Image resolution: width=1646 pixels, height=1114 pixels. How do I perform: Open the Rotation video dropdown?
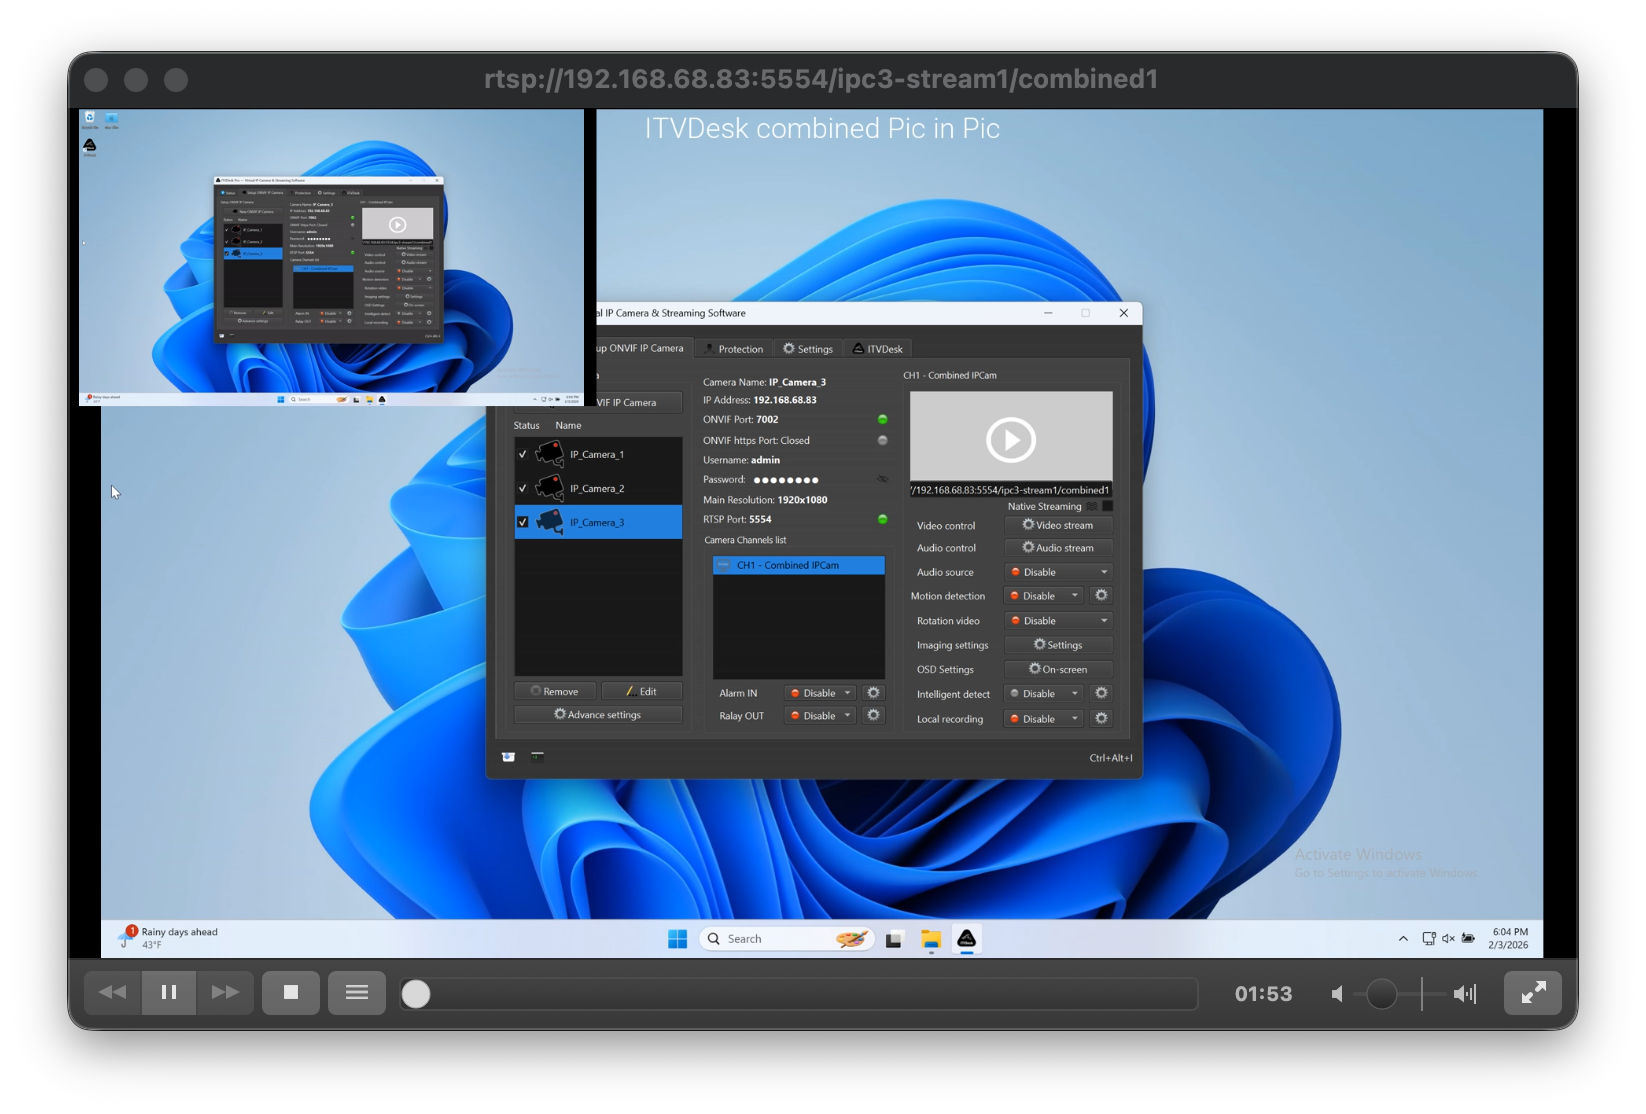(1058, 621)
